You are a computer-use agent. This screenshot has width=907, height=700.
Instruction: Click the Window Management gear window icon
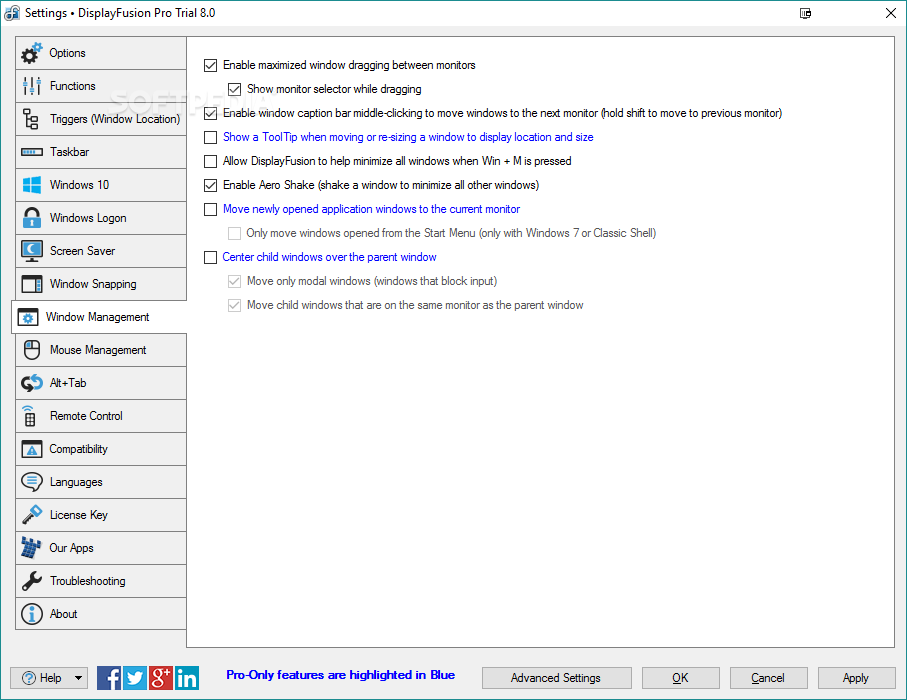[x=28, y=317]
